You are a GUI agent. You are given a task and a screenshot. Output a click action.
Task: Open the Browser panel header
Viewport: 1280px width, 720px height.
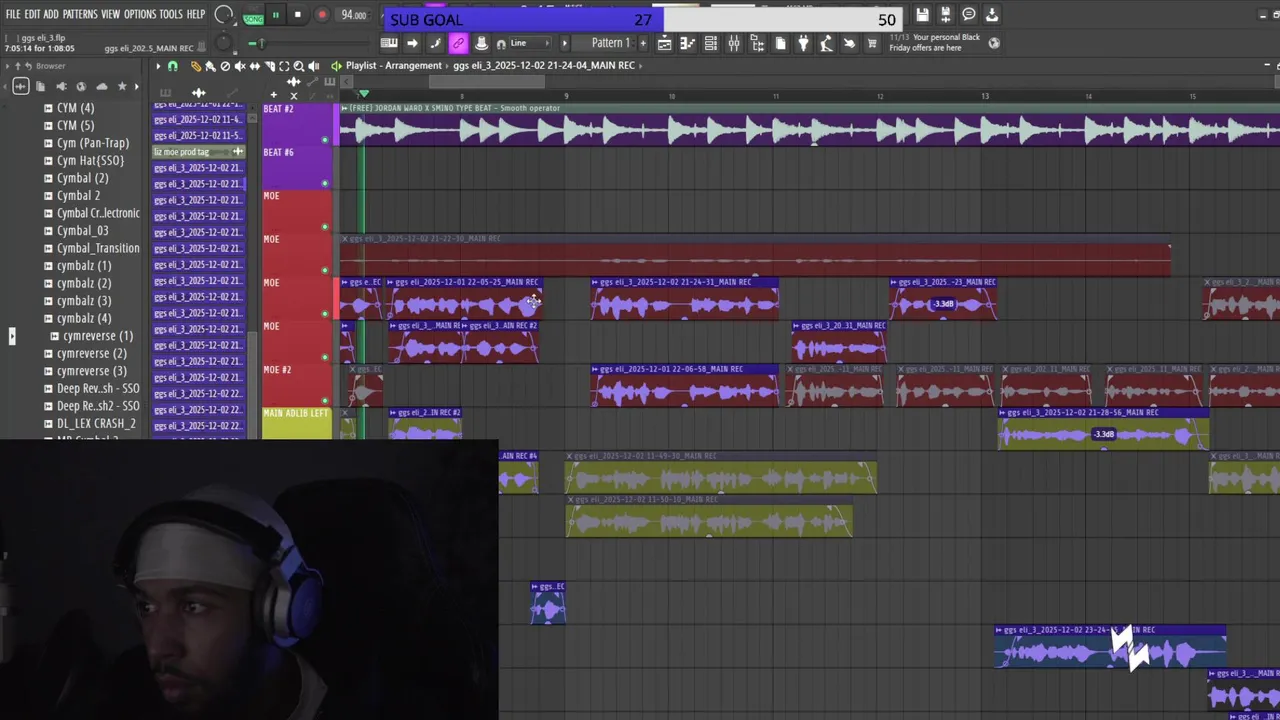50,66
